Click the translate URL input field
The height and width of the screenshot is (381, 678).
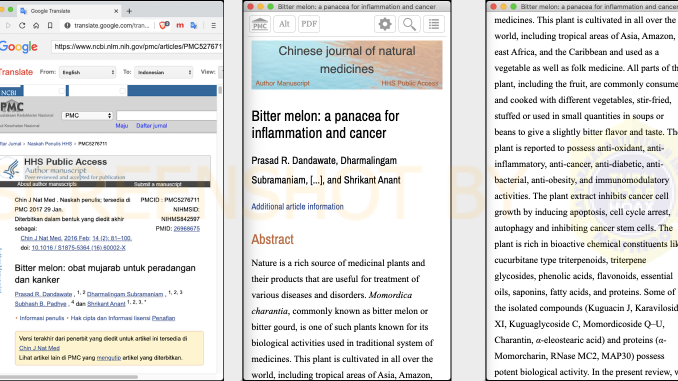[x=138, y=47]
